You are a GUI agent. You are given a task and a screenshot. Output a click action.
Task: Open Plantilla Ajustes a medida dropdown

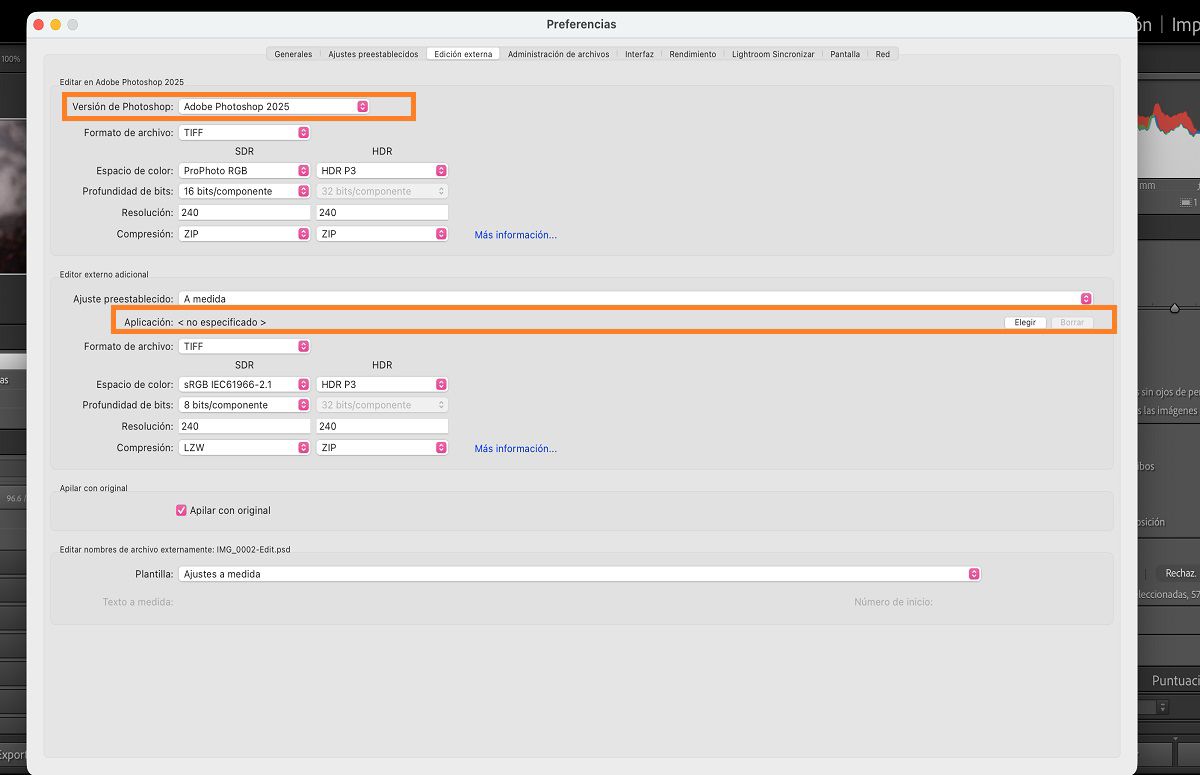[579, 574]
